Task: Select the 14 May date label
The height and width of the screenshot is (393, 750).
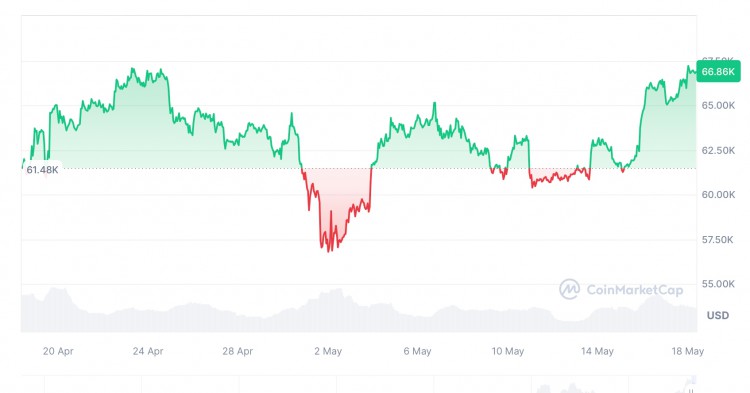Action: pos(597,351)
